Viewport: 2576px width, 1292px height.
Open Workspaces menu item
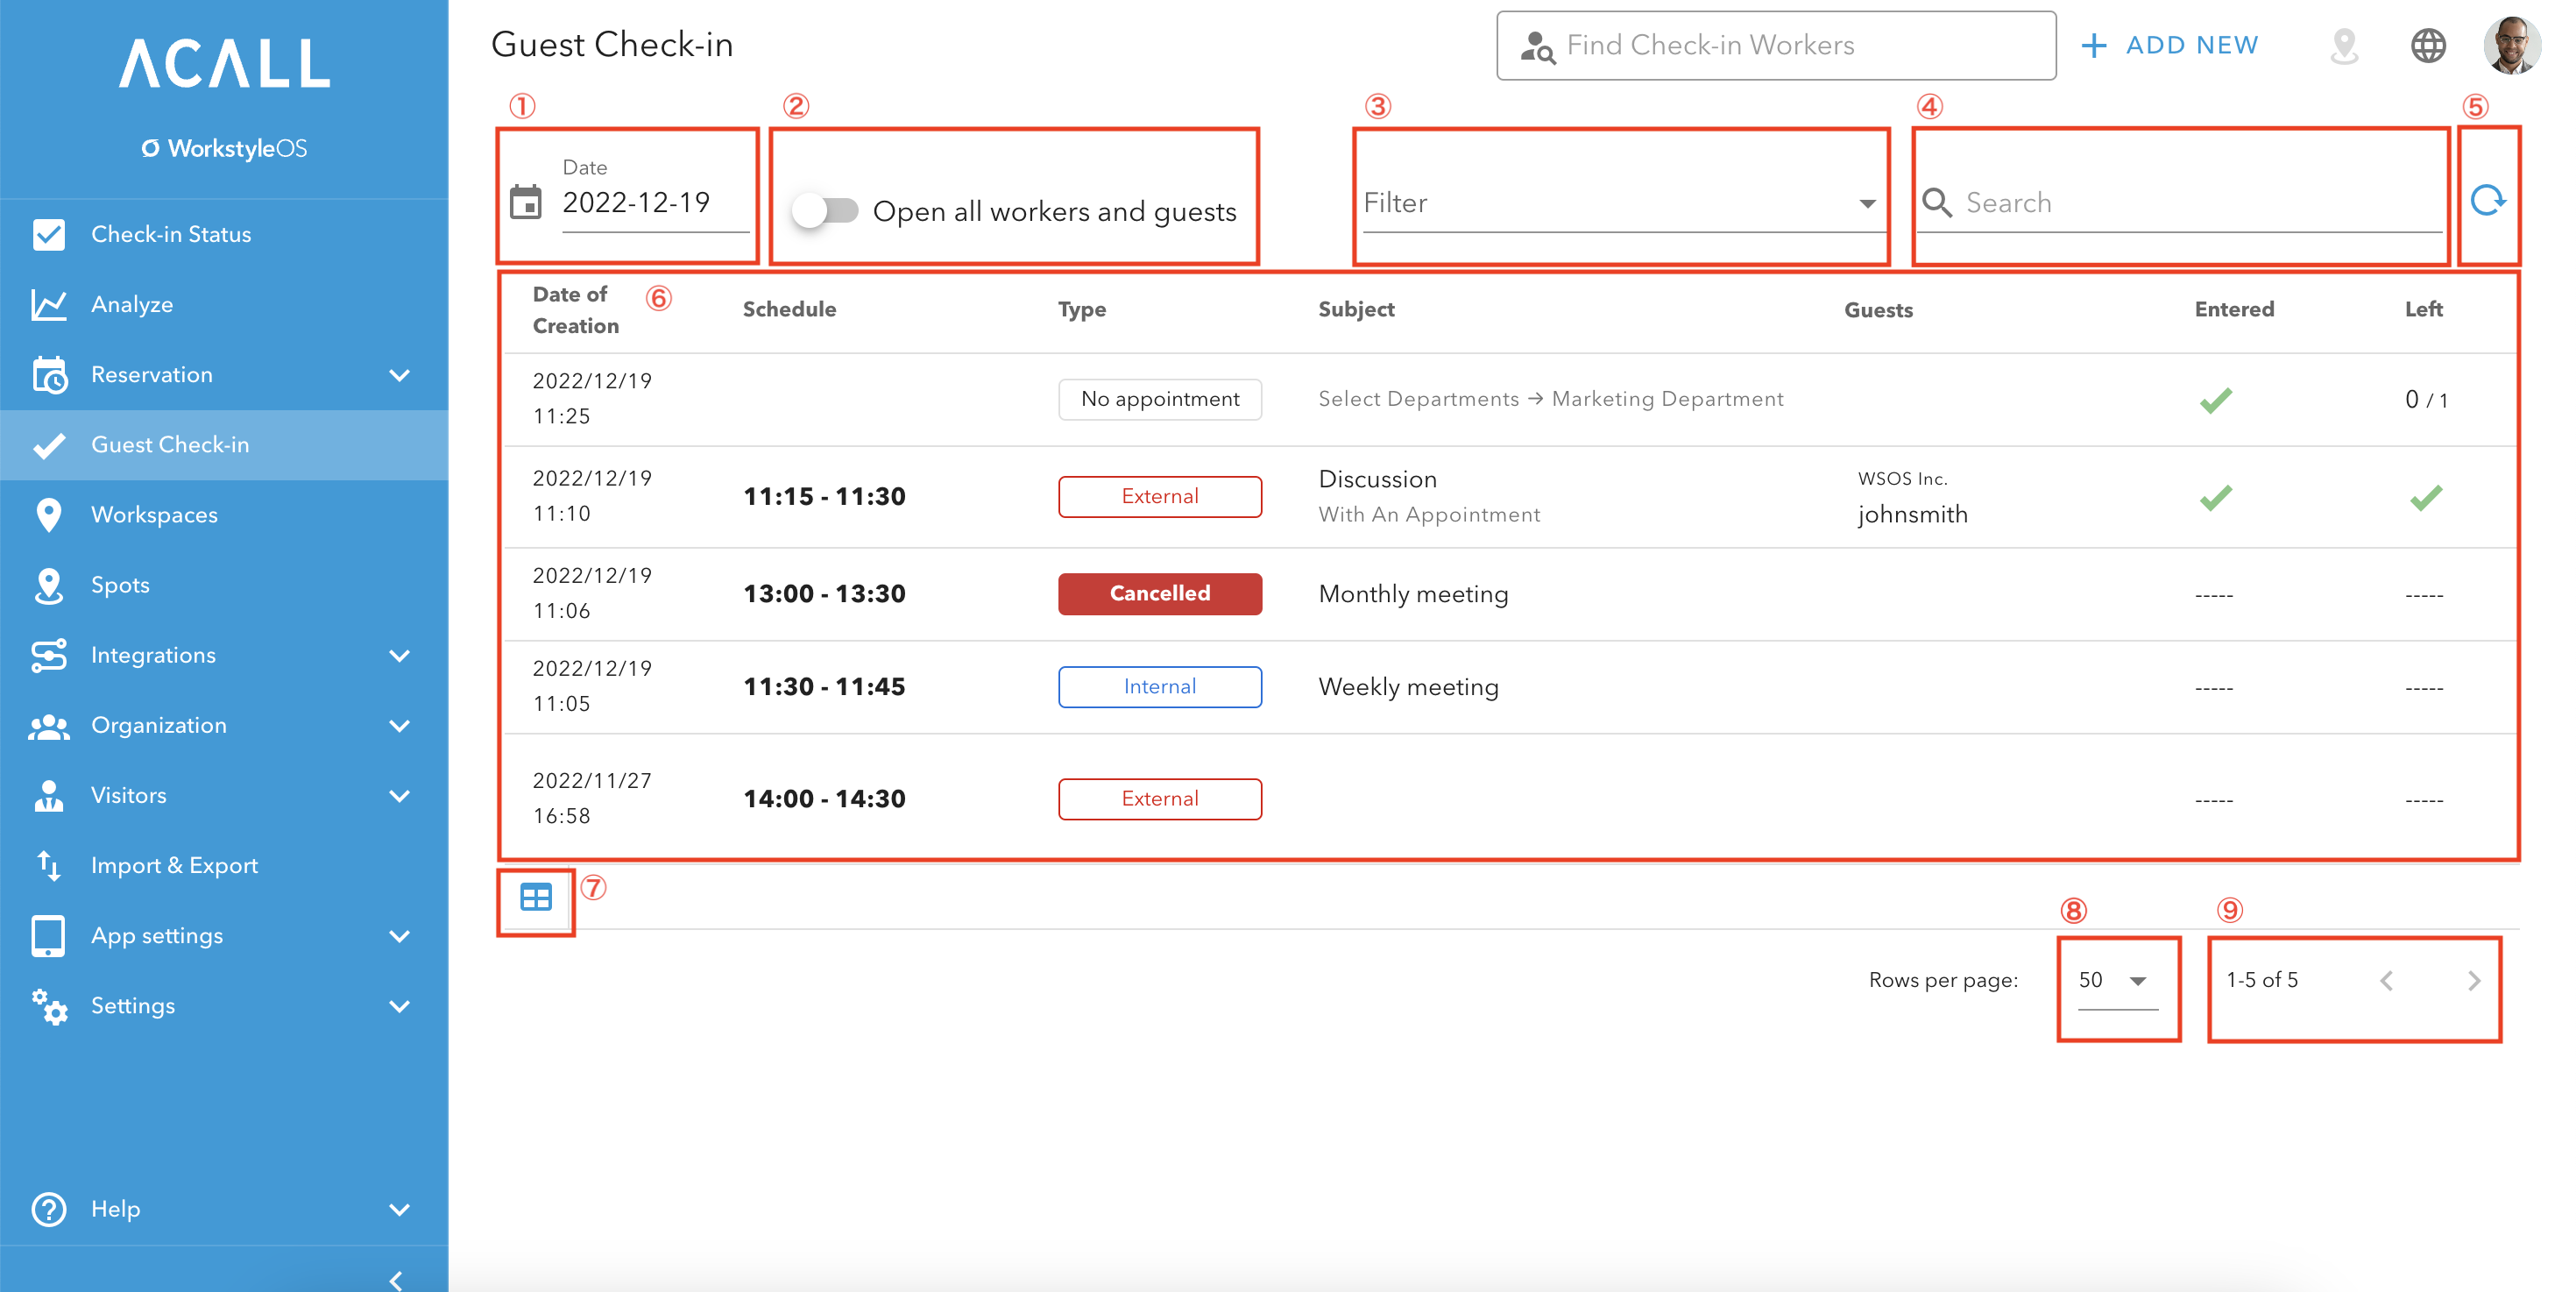[x=224, y=515]
